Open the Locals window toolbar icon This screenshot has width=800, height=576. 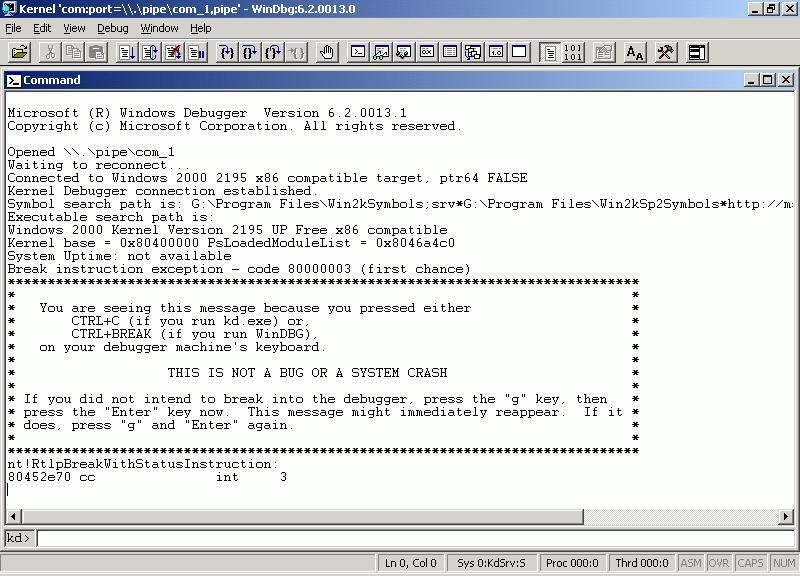pyautogui.click(x=404, y=52)
